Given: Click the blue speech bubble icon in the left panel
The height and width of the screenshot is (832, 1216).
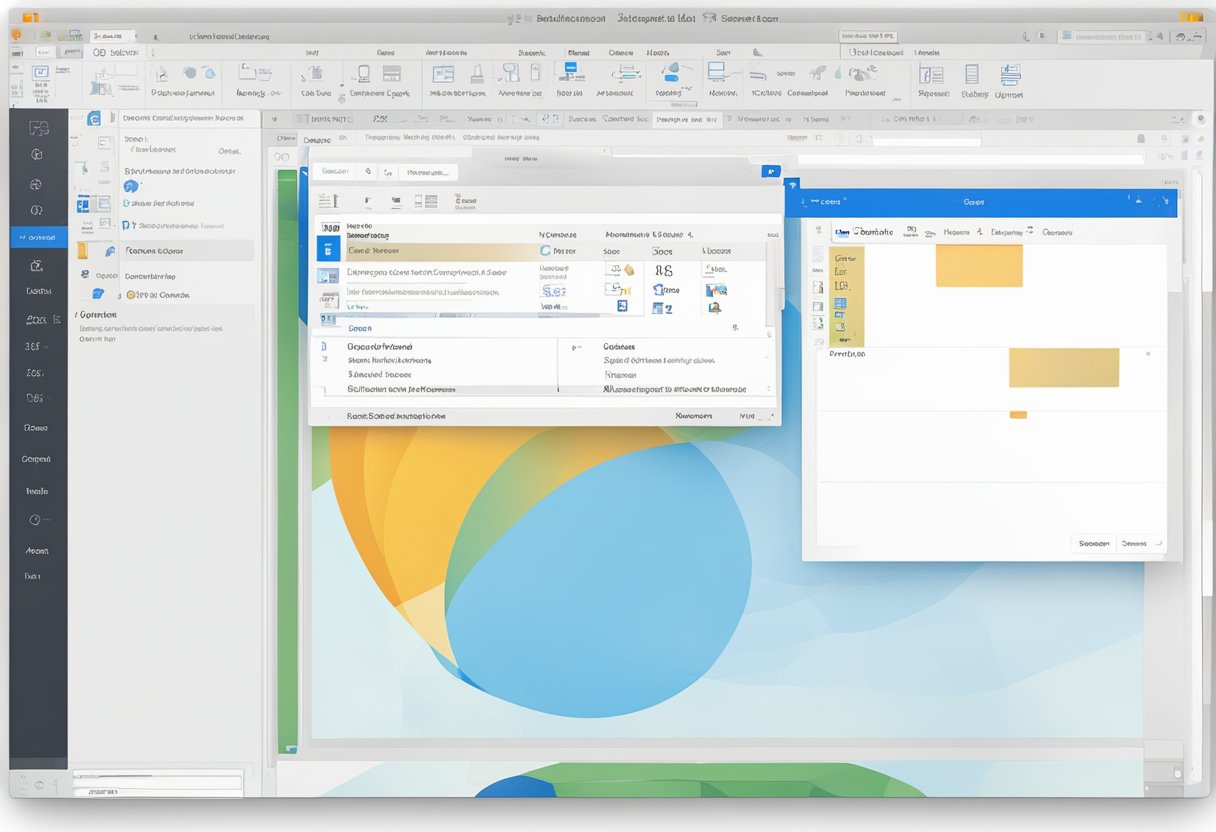Looking at the screenshot, I should pyautogui.click(x=97, y=294).
